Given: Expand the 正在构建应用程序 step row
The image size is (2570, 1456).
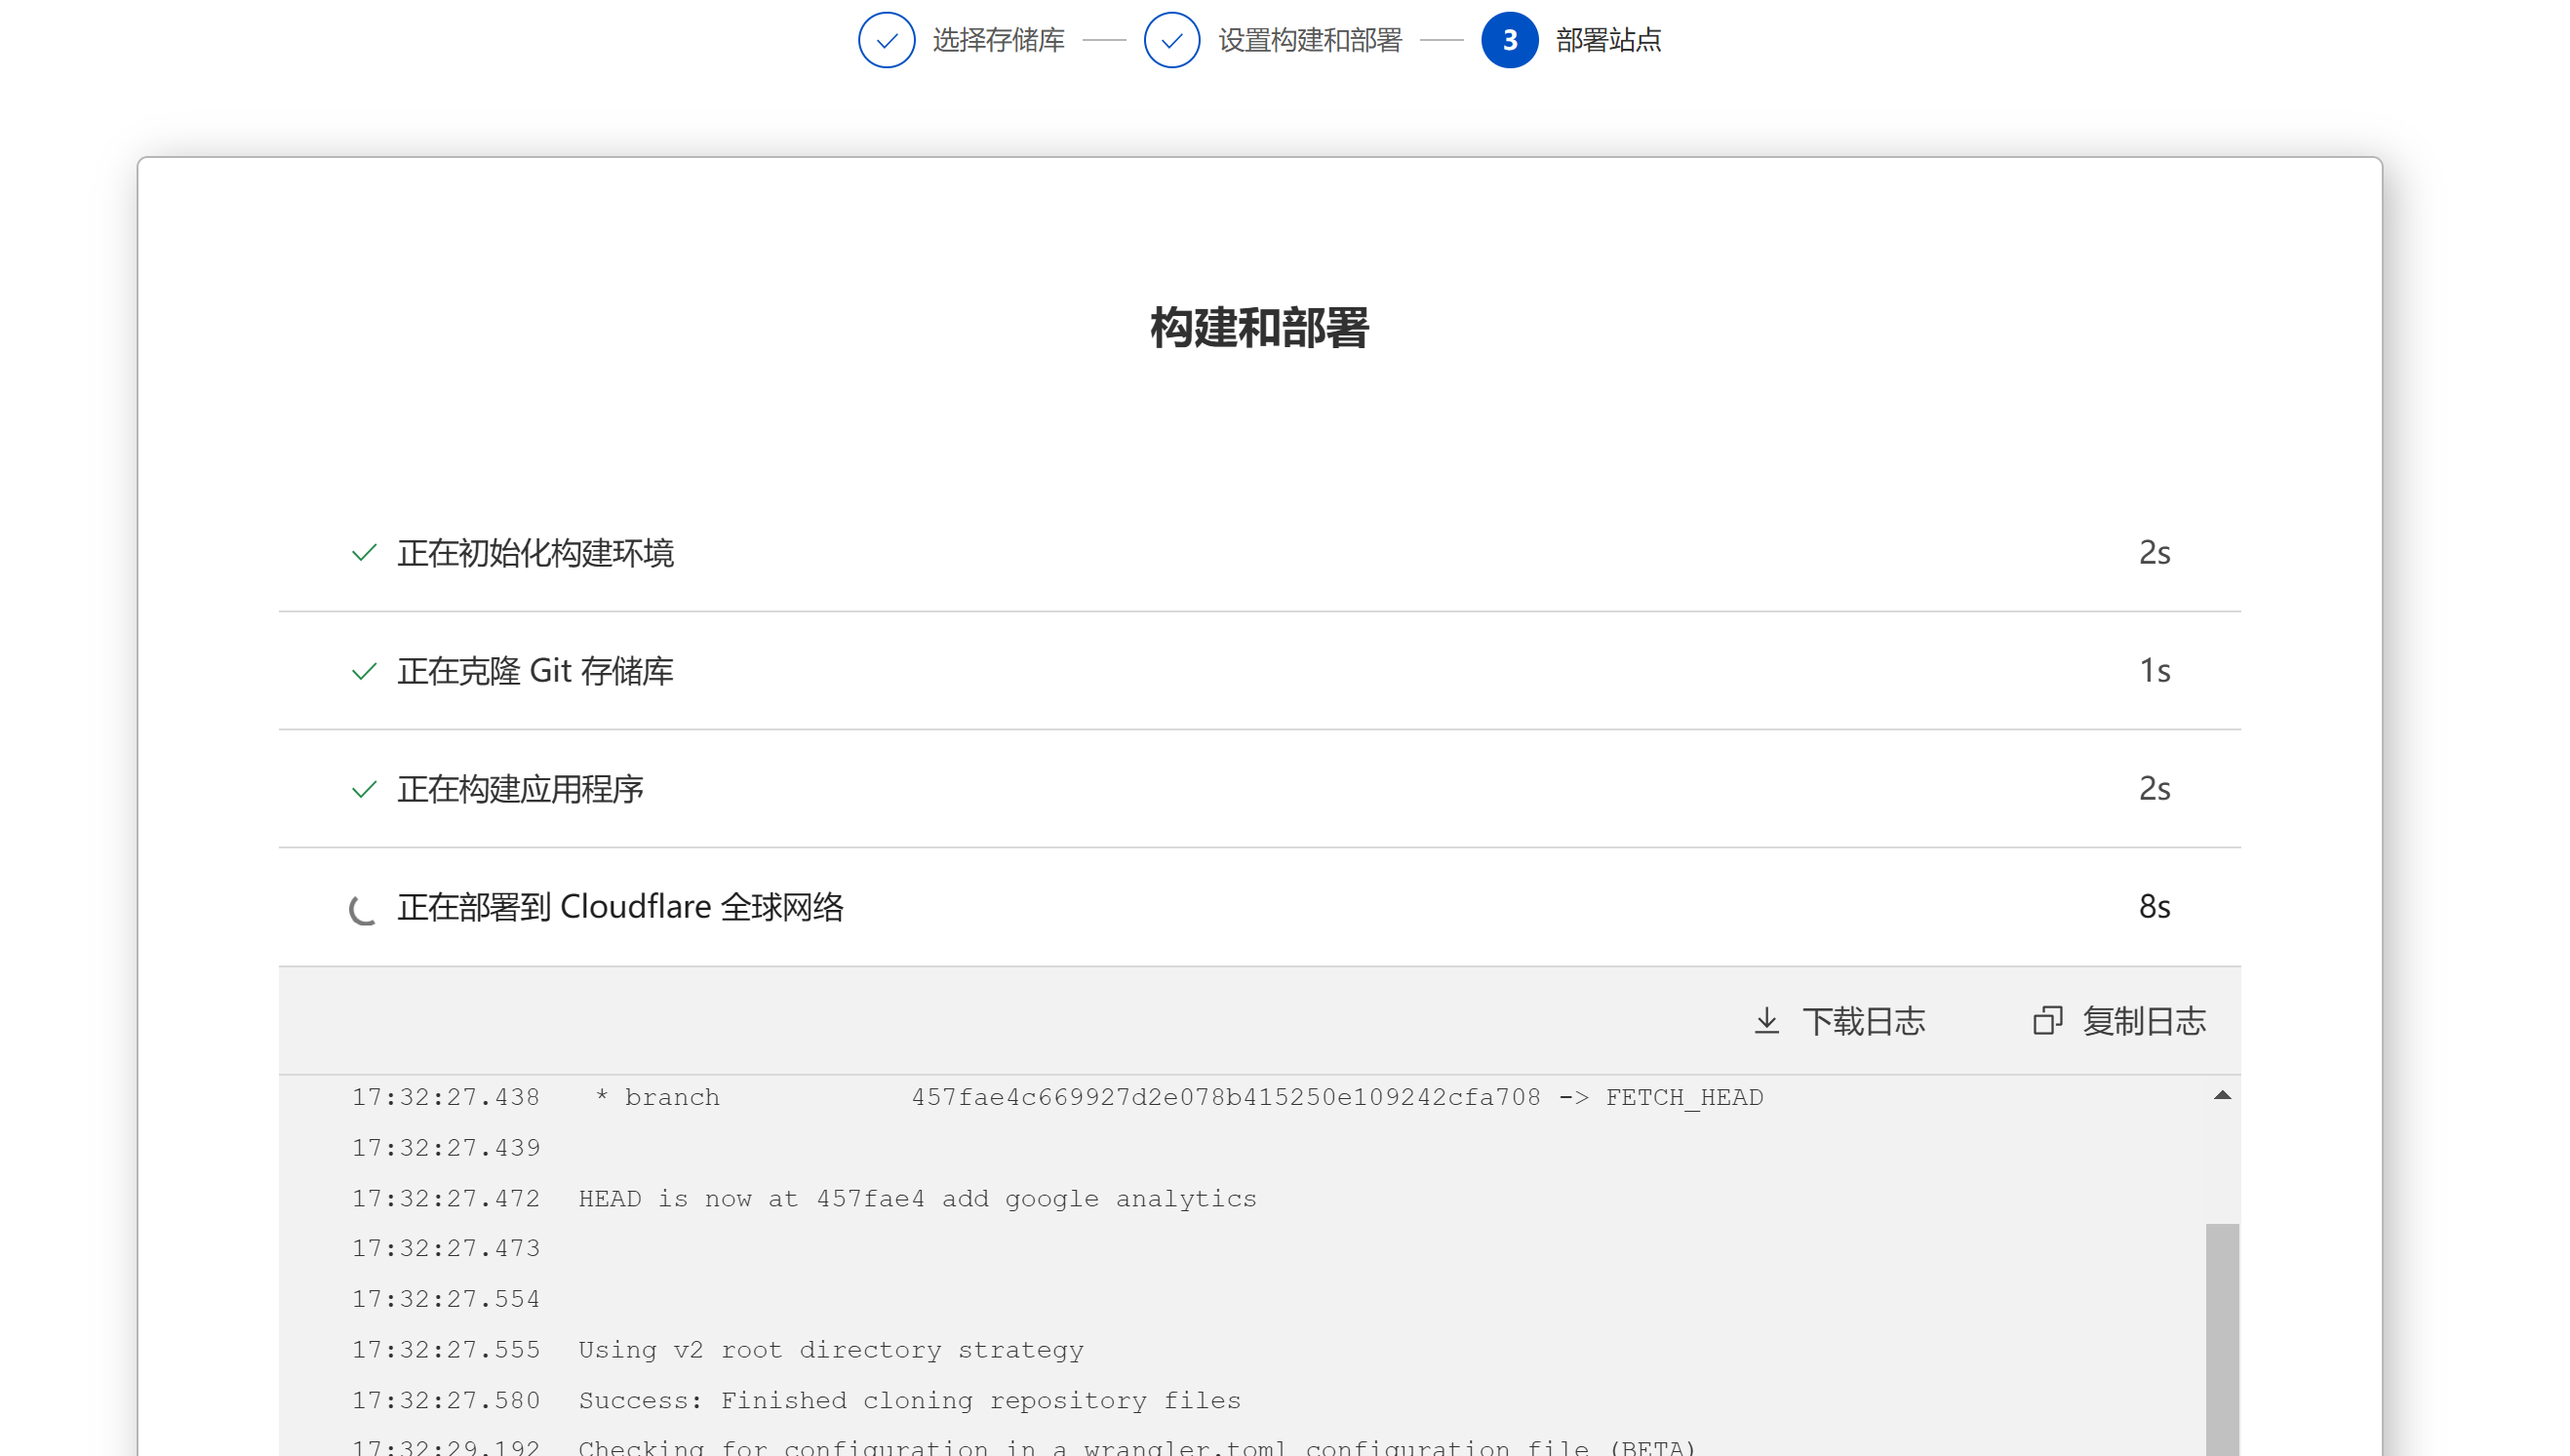Looking at the screenshot, I should [1259, 789].
